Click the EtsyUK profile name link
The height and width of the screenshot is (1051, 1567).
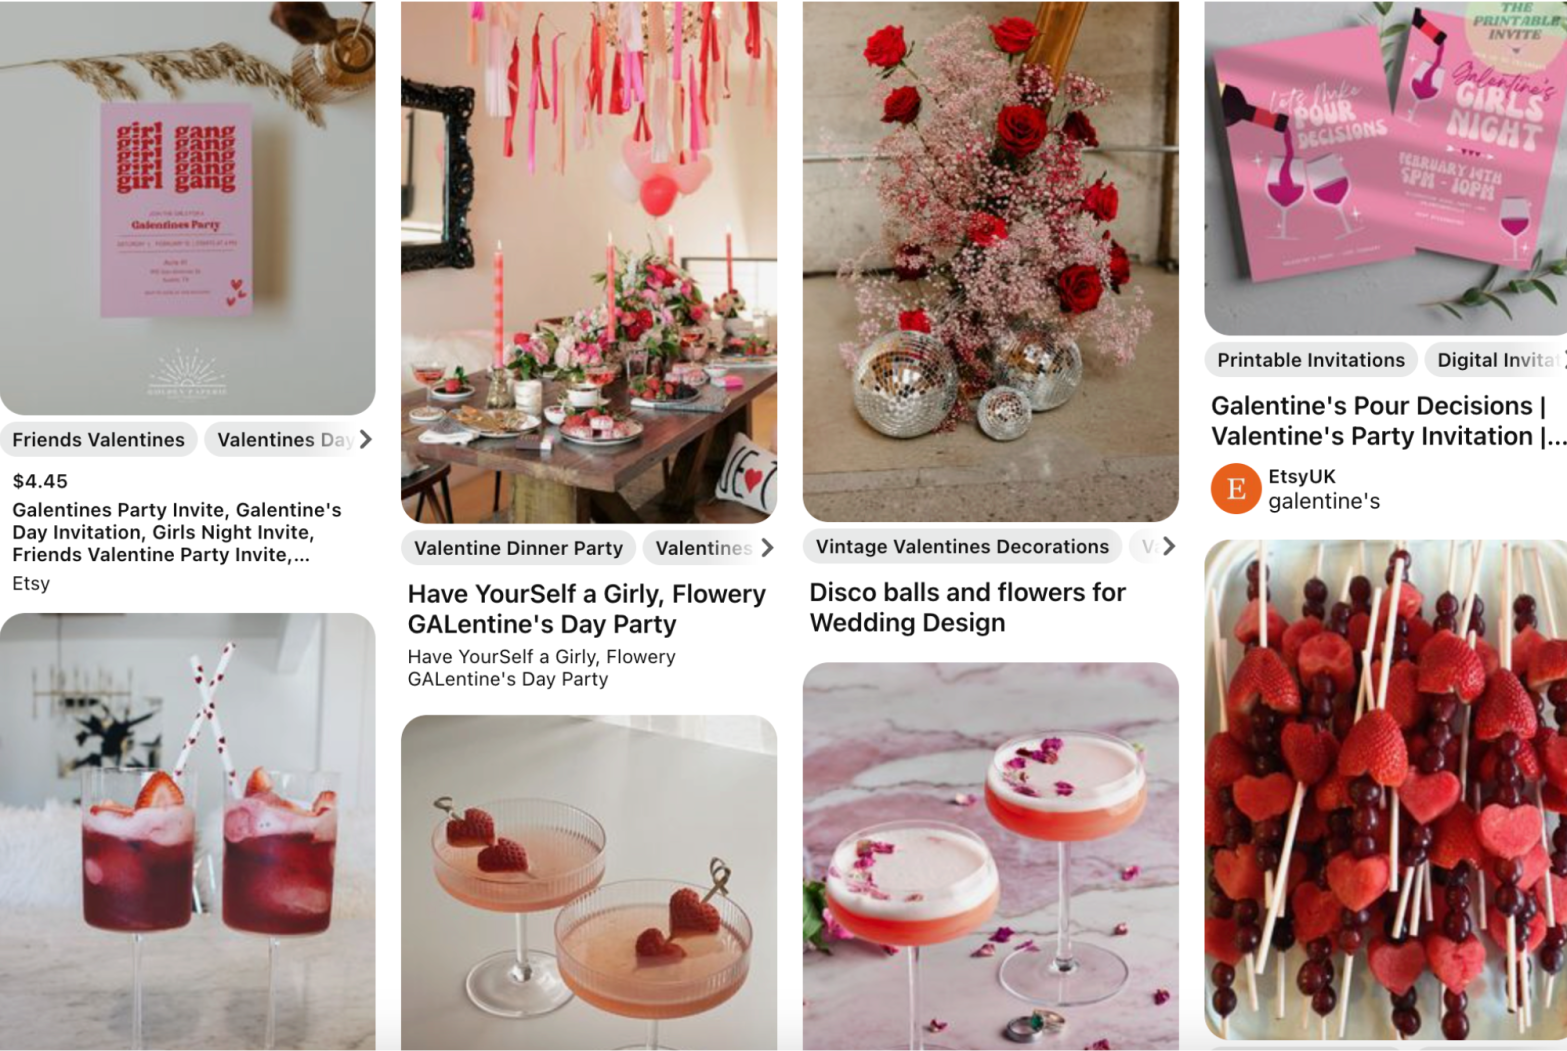point(1302,476)
